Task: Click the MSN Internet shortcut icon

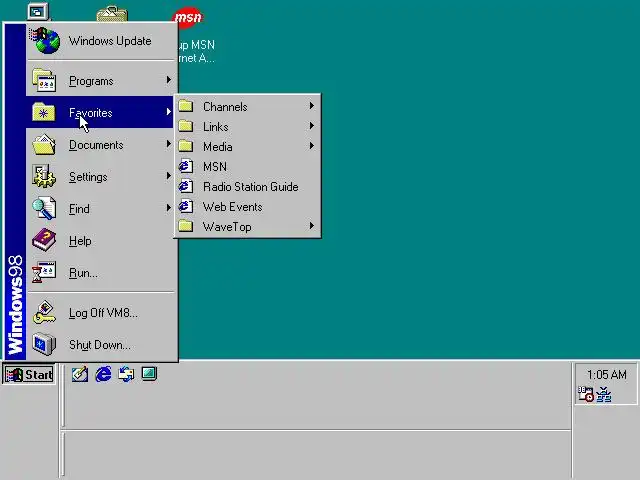Action: [x=186, y=166]
